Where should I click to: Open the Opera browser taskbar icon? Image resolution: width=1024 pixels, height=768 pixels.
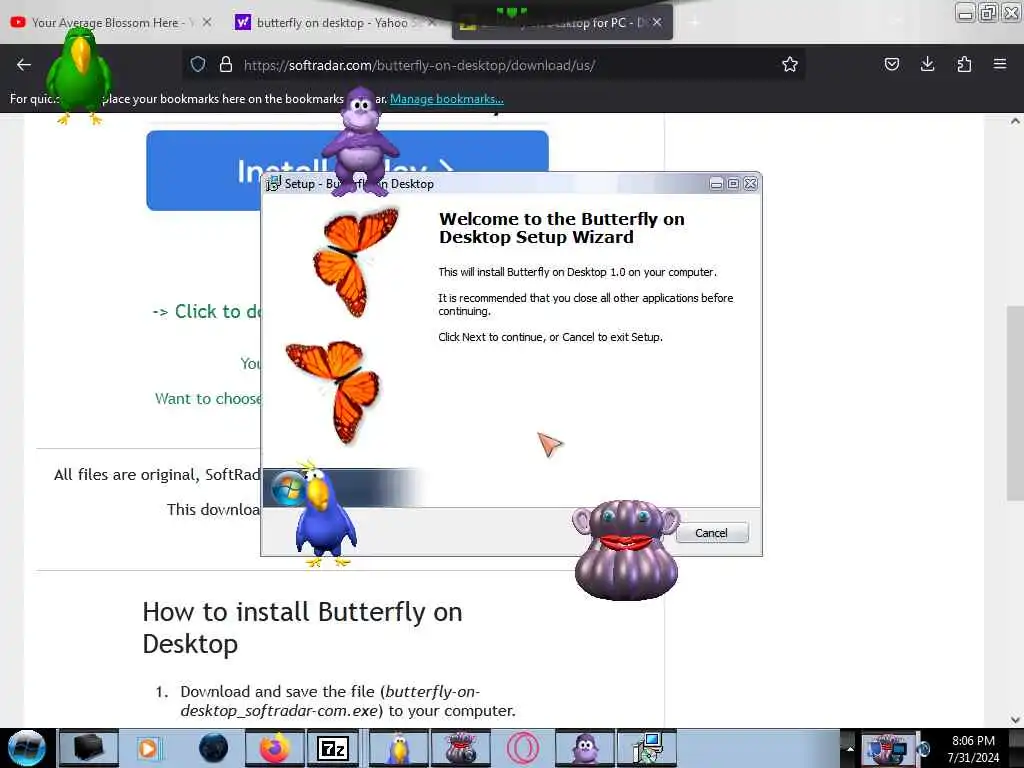click(x=523, y=748)
